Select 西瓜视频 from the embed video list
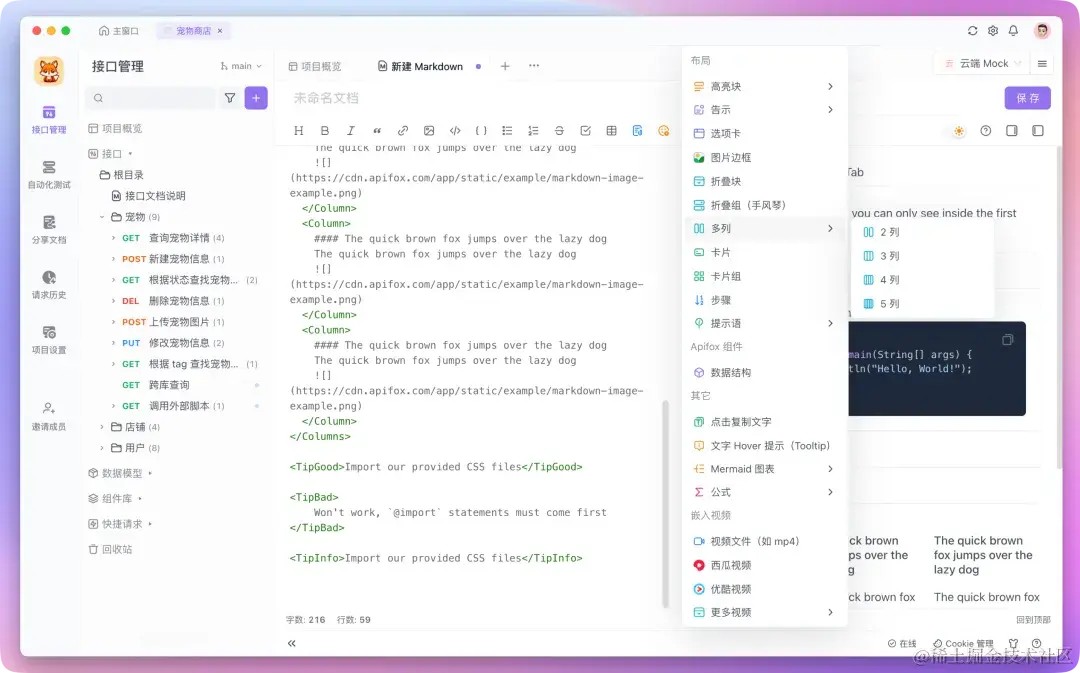 [x=764, y=566]
